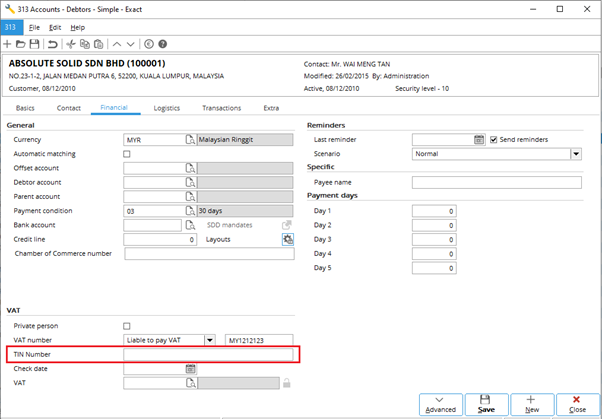602x419 pixels.
Task: Switch to the Basics tab
Action: point(25,108)
